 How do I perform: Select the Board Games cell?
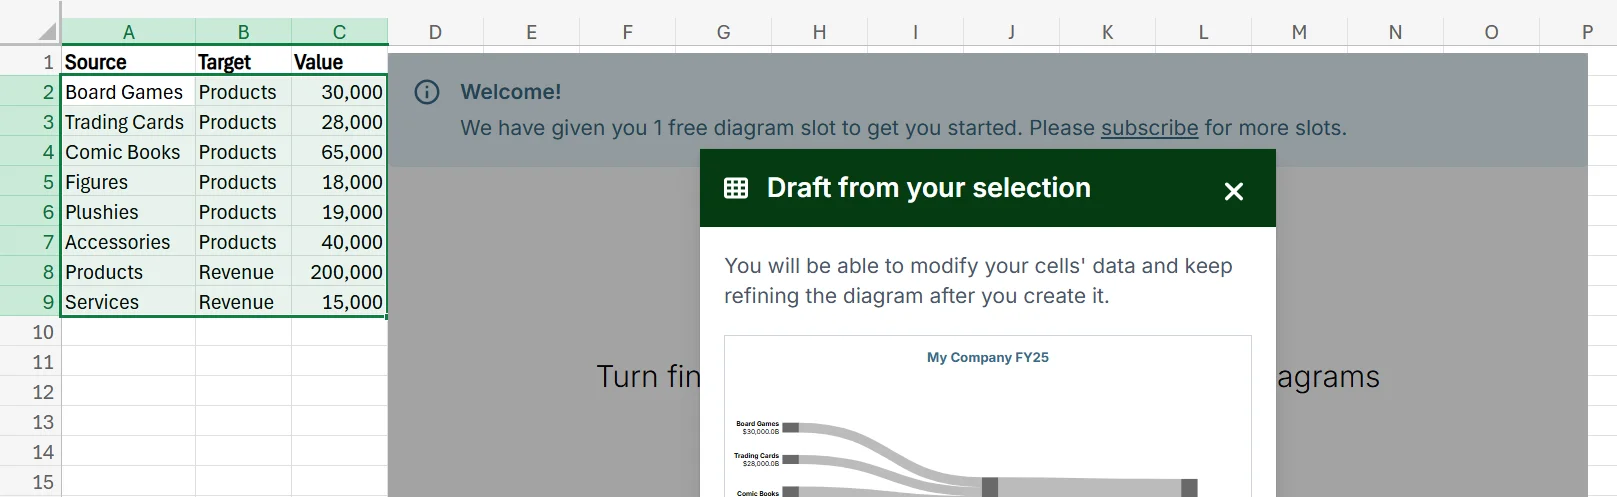128,92
